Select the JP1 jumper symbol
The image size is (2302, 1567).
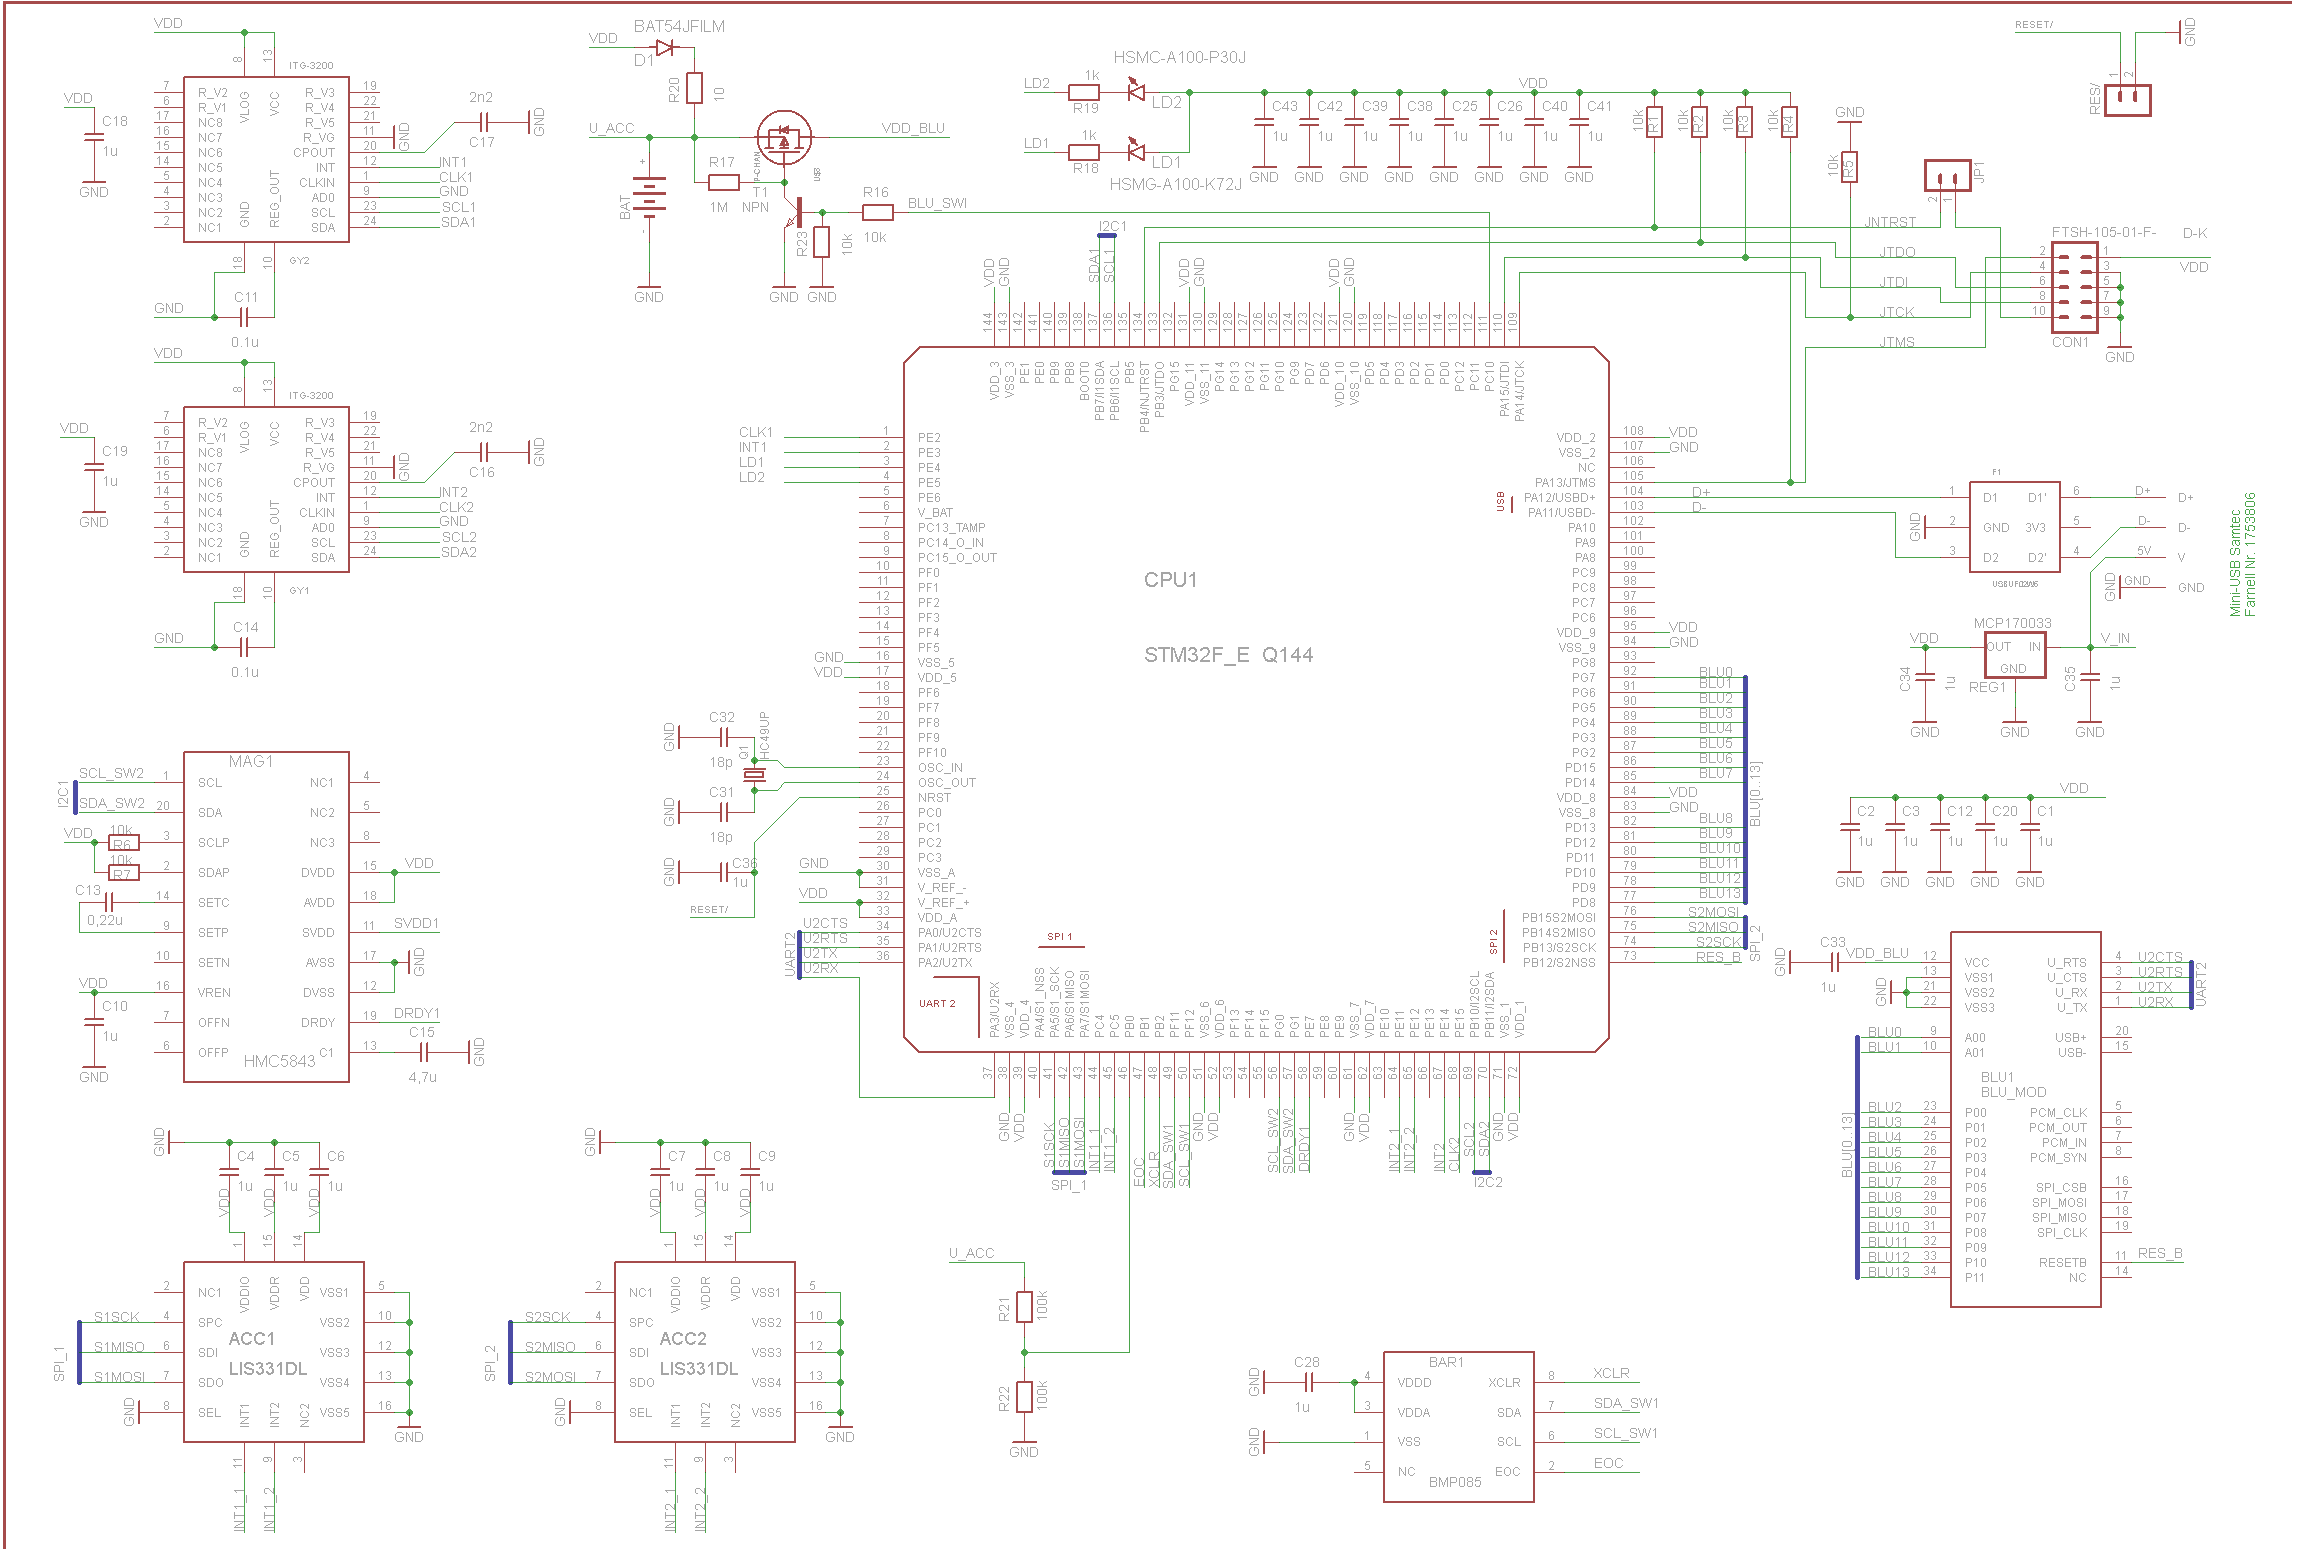[x=1946, y=177]
